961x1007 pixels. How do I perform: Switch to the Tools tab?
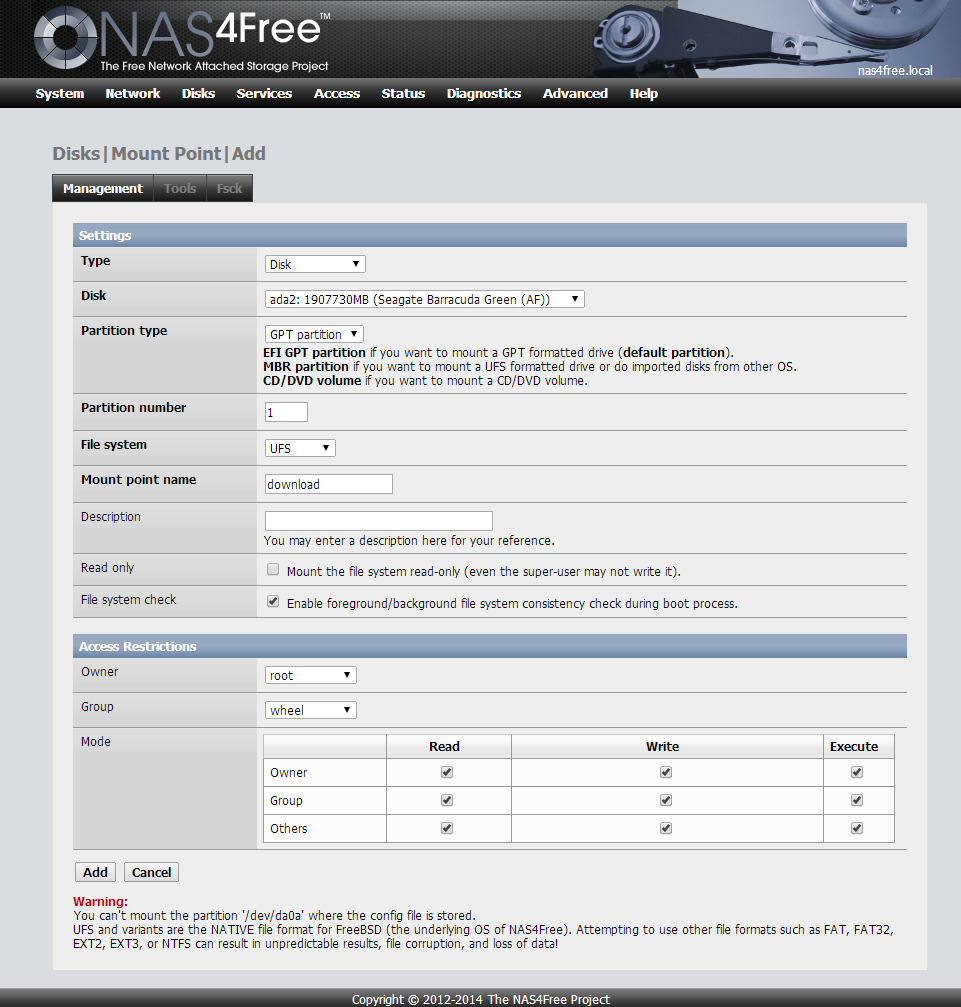pos(180,188)
